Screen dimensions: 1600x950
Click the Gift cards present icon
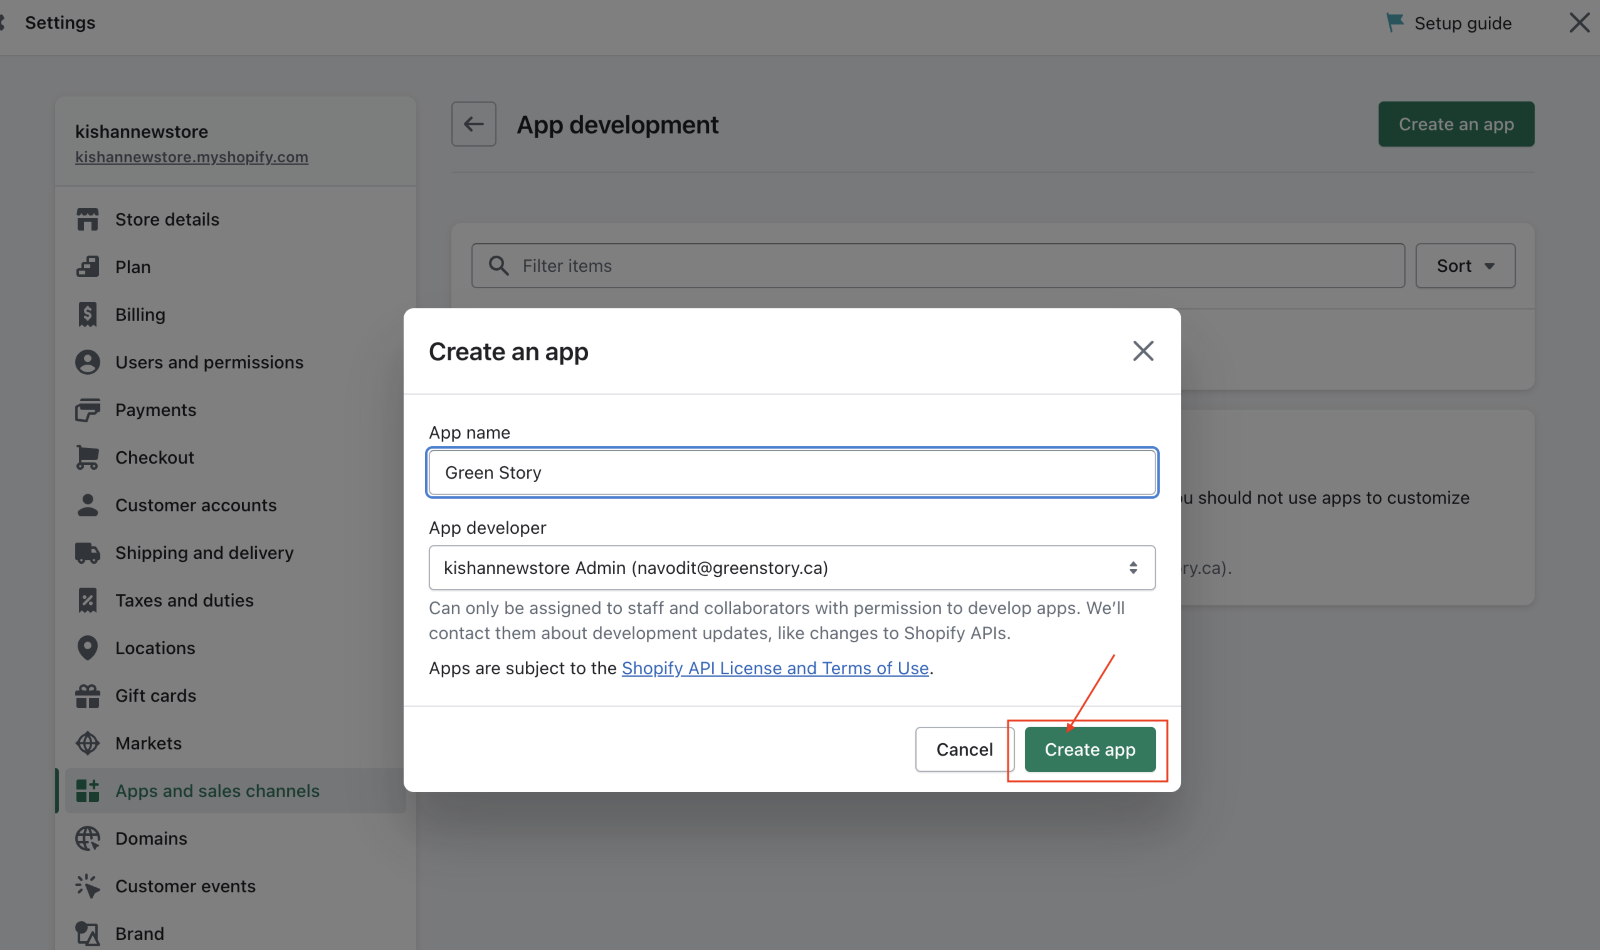click(x=88, y=696)
